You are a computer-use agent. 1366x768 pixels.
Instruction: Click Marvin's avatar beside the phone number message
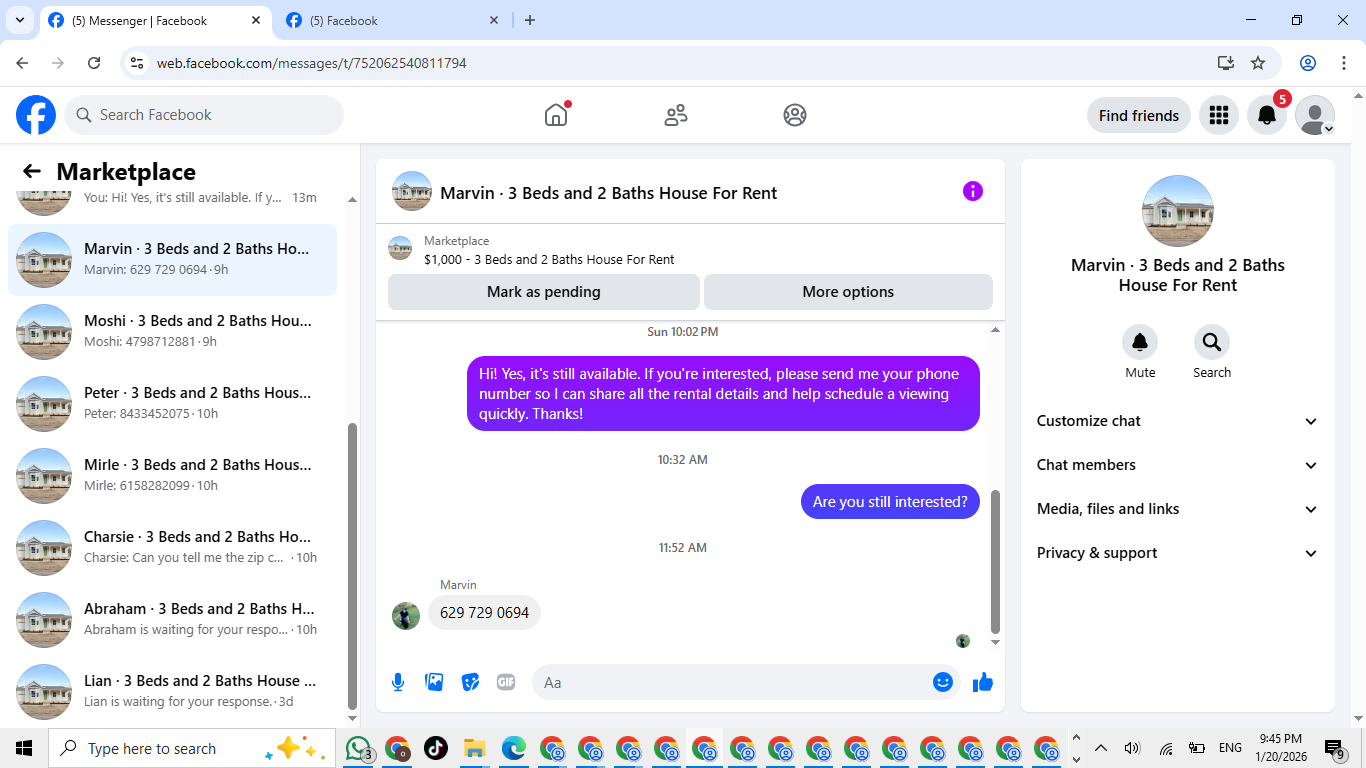(406, 615)
